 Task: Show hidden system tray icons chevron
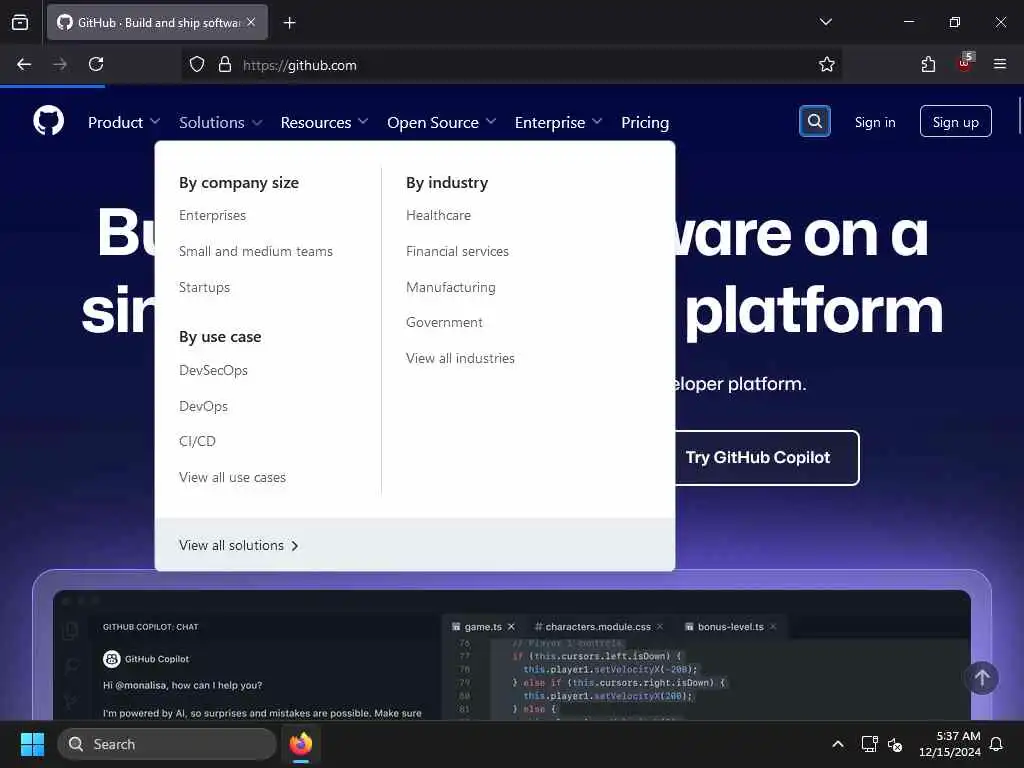838,744
